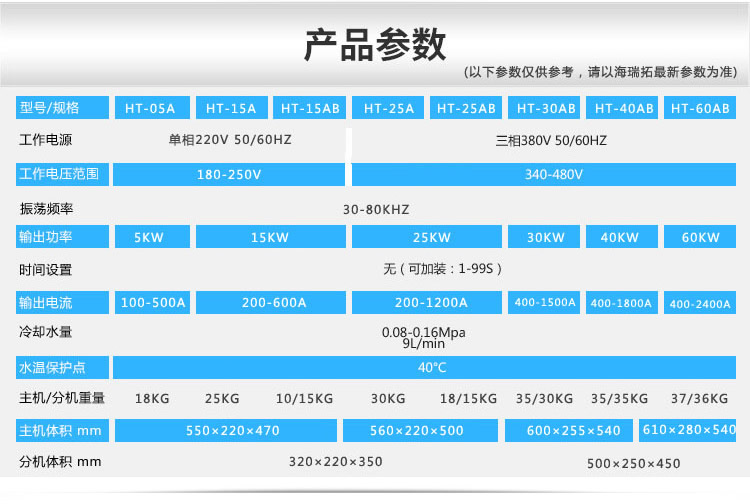This screenshot has width=750, height=504.
Task: Select the 5KW output power cell
Action: (150, 238)
